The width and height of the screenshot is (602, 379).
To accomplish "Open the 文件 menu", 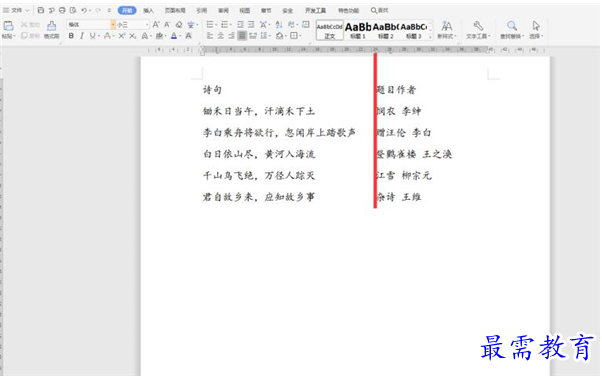I will 16,10.
